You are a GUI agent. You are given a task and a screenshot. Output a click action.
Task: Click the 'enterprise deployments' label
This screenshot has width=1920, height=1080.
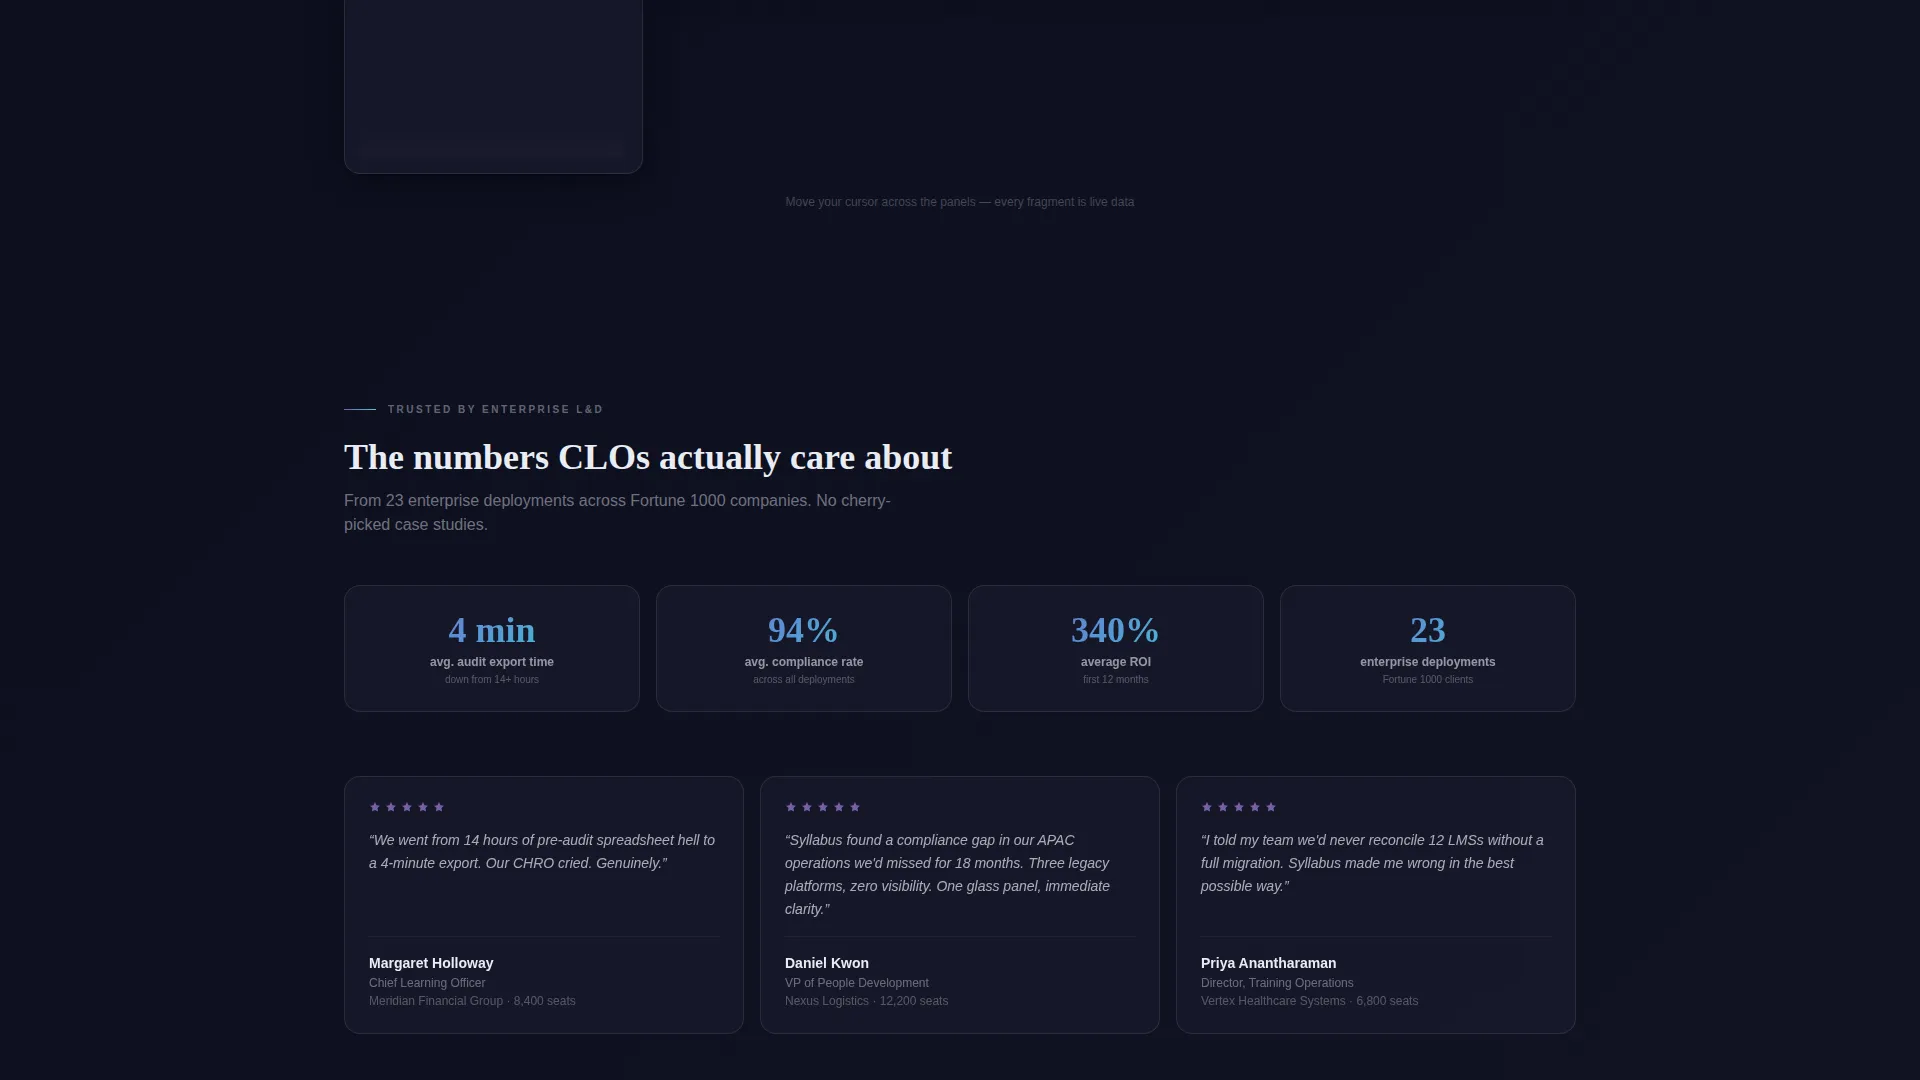click(x=1428, y=662)
